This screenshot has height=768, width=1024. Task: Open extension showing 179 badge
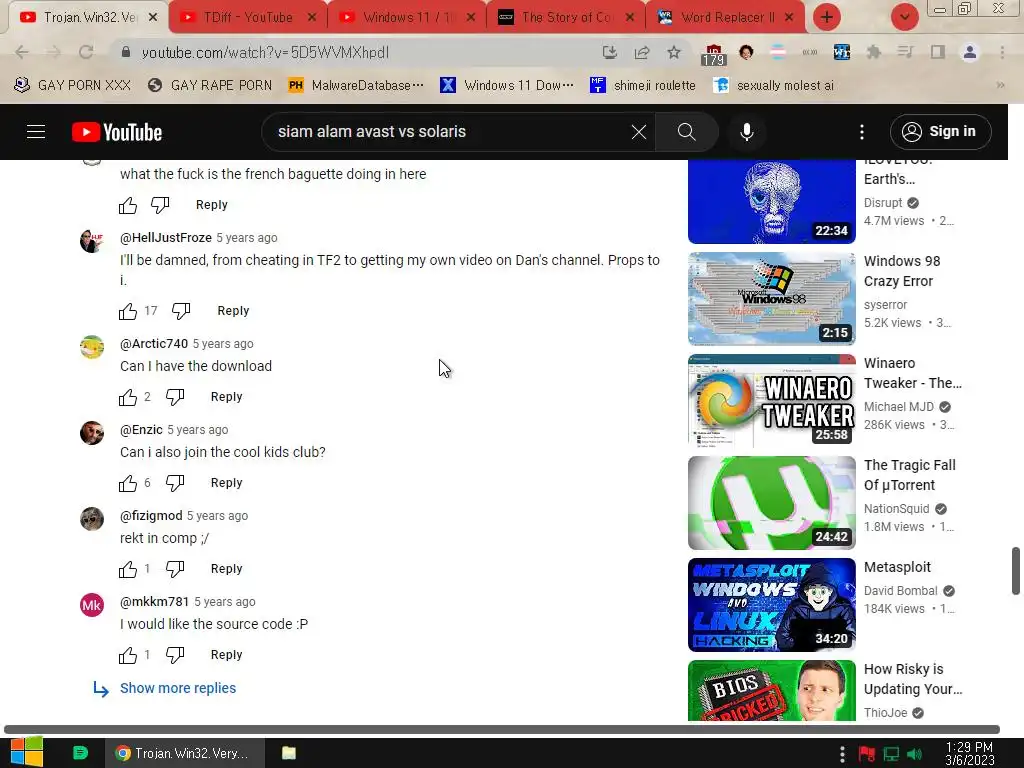(x=713, y=54)
